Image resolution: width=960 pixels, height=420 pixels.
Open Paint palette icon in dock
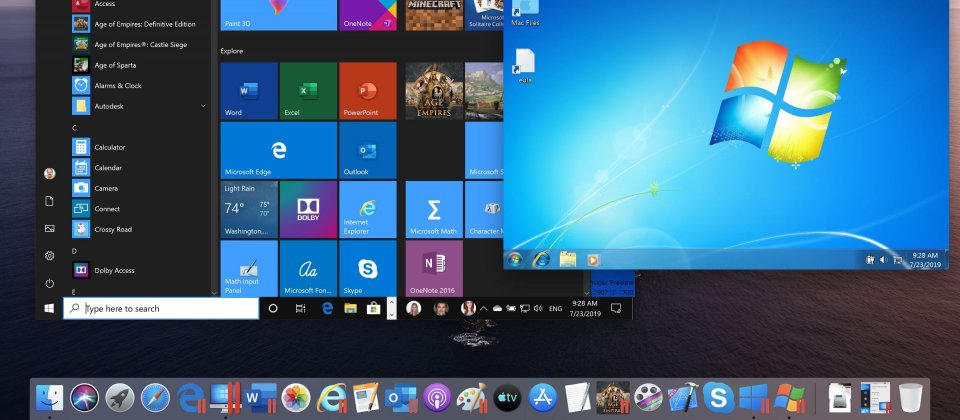(x=472, y=398)
